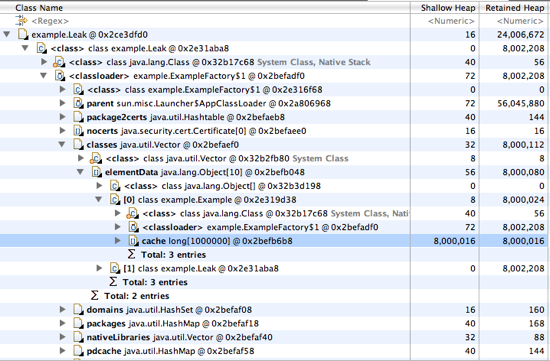550x361 pixels.
Task: Click the icon of packages java.util.HashMap
Action: [78, 323]
